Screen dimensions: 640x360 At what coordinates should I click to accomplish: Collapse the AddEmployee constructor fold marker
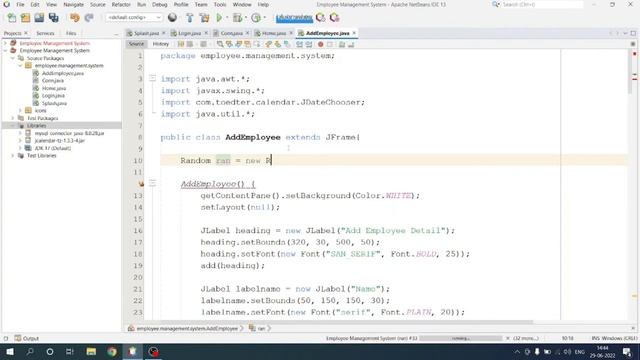point(152,183)
